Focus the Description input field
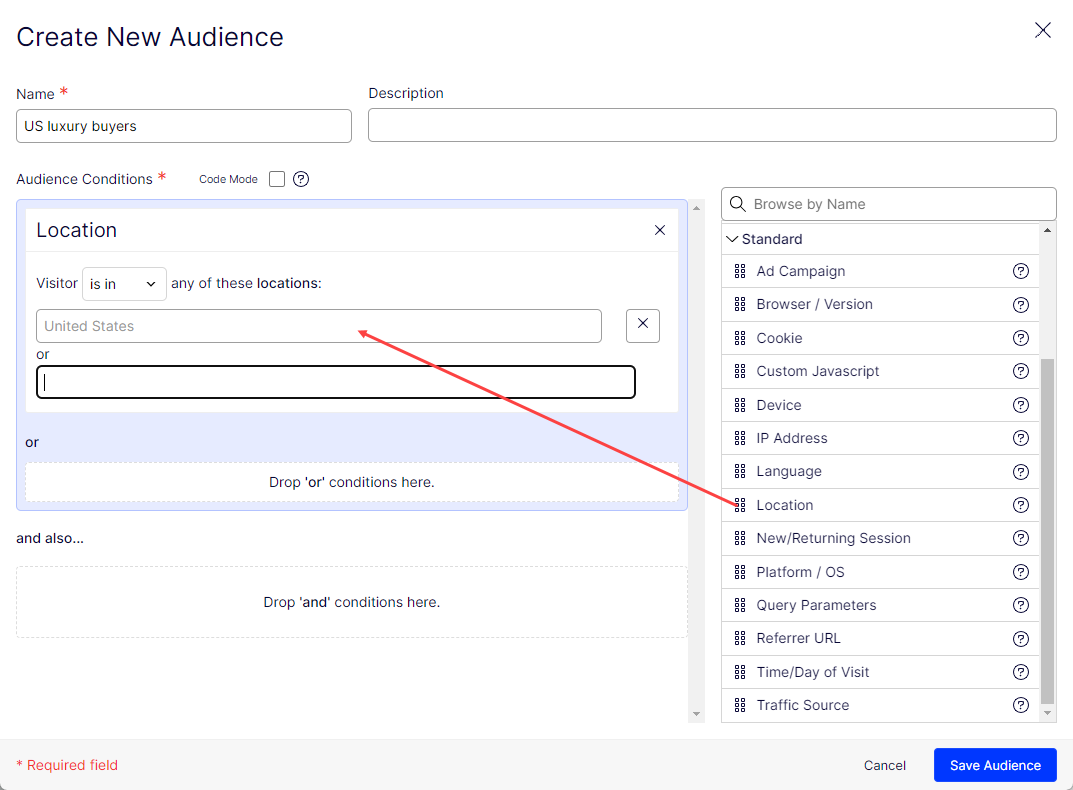 click(711, 125)
